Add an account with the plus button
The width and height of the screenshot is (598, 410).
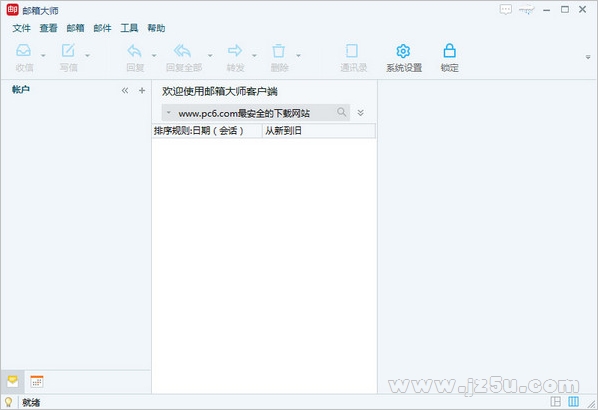click(142, 90)
